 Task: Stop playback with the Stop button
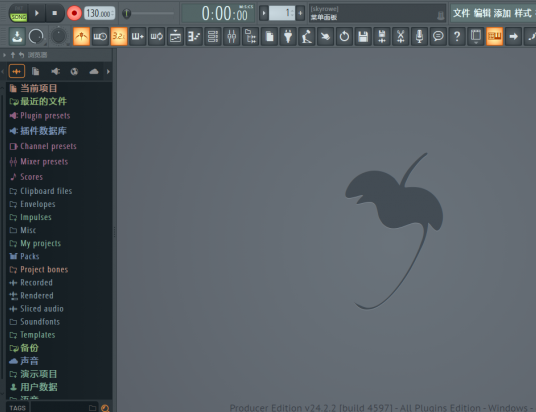click(55, 13)
